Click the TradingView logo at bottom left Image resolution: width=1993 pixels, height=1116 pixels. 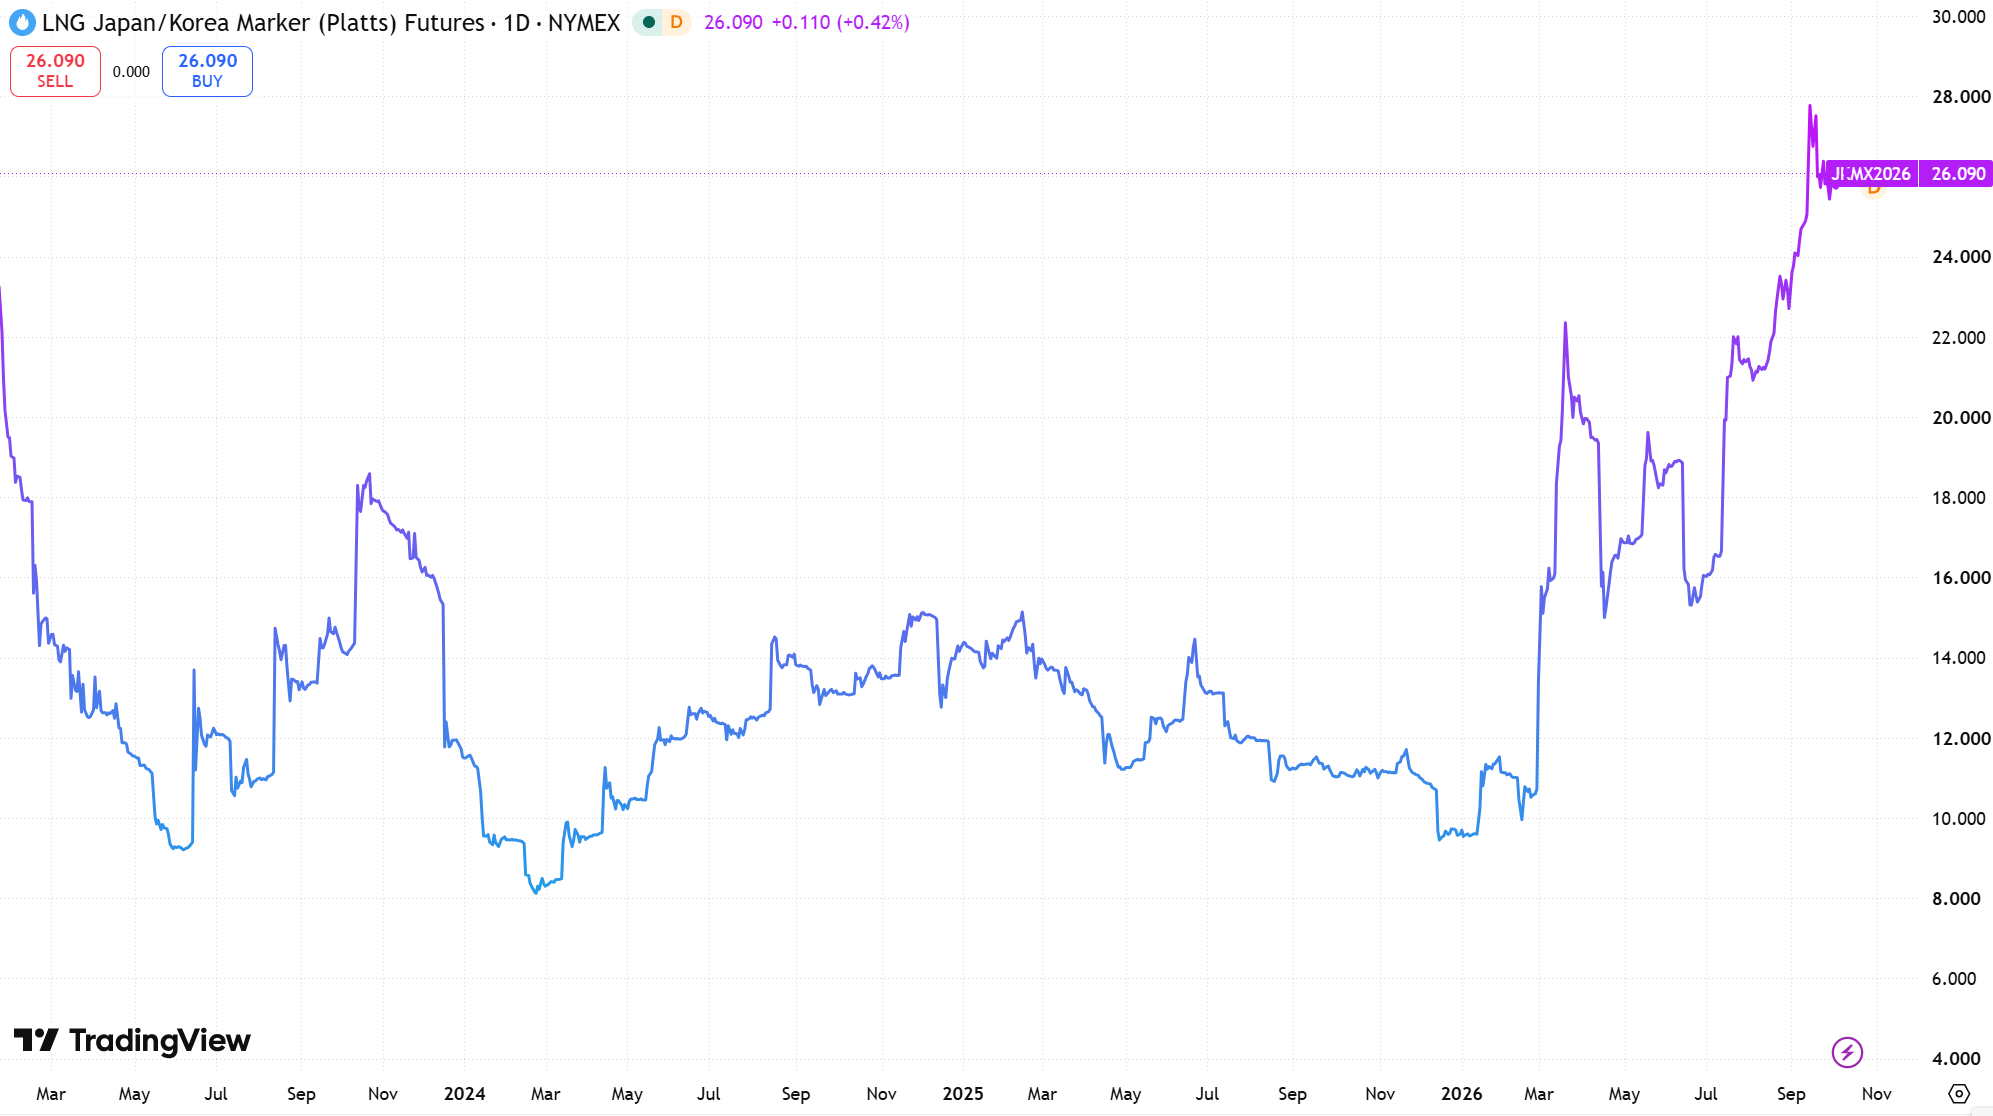[132, 1040]
